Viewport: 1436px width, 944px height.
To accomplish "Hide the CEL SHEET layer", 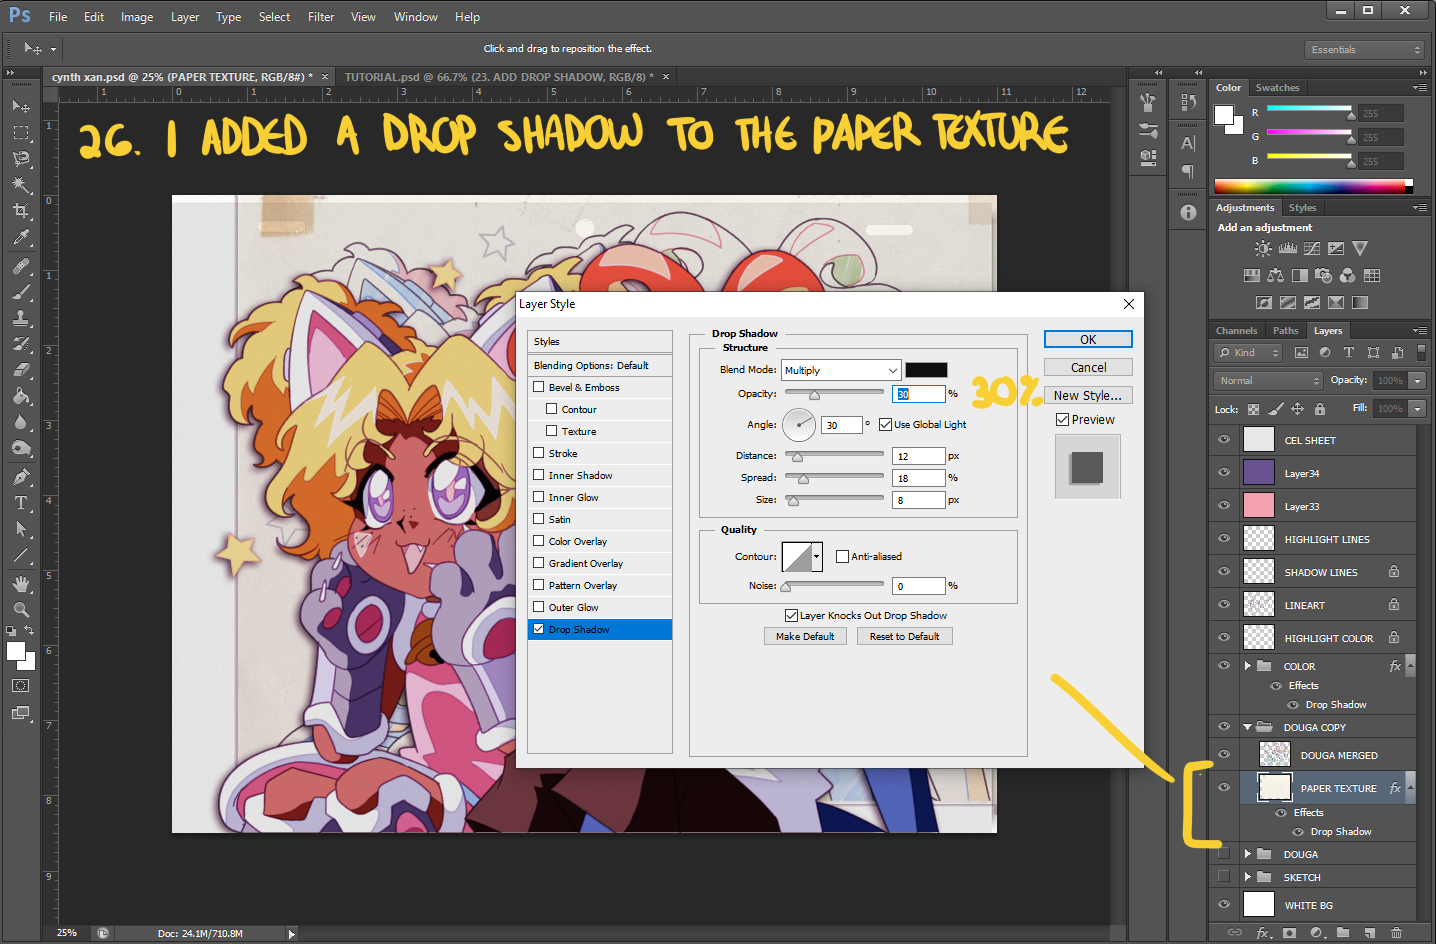I will coord(1224,440).
